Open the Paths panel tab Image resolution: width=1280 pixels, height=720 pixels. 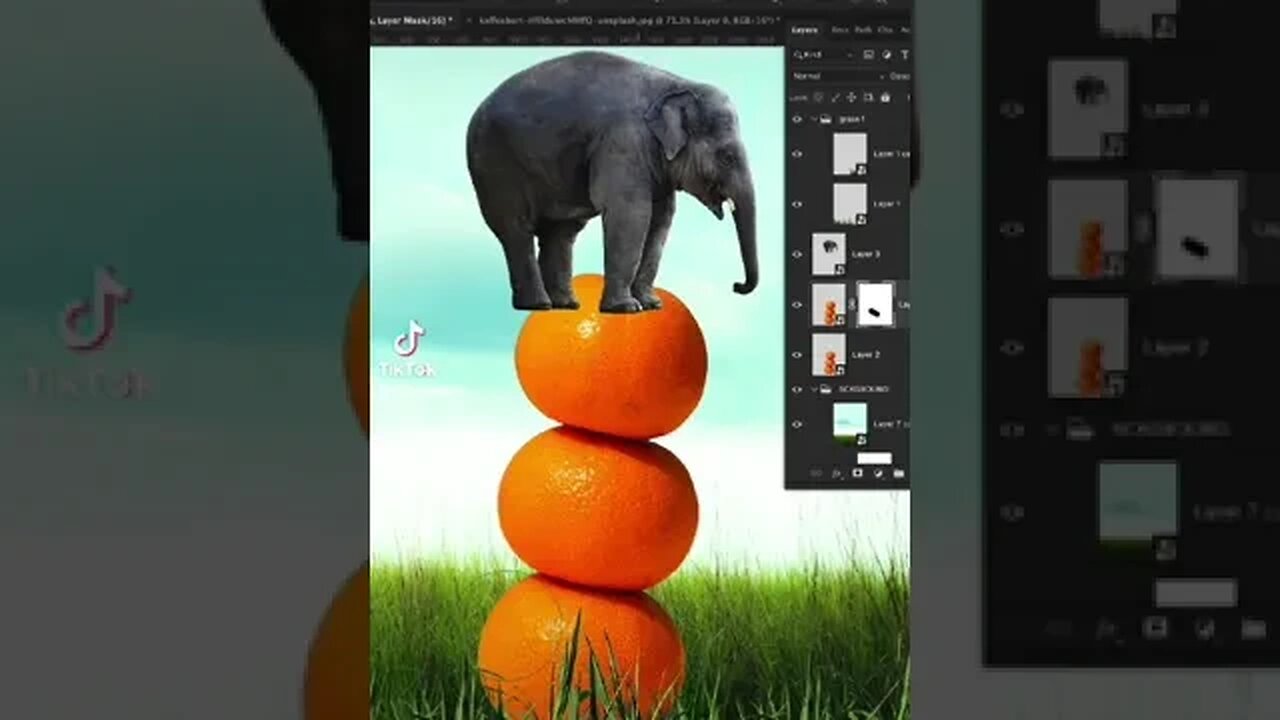(863, 30)
